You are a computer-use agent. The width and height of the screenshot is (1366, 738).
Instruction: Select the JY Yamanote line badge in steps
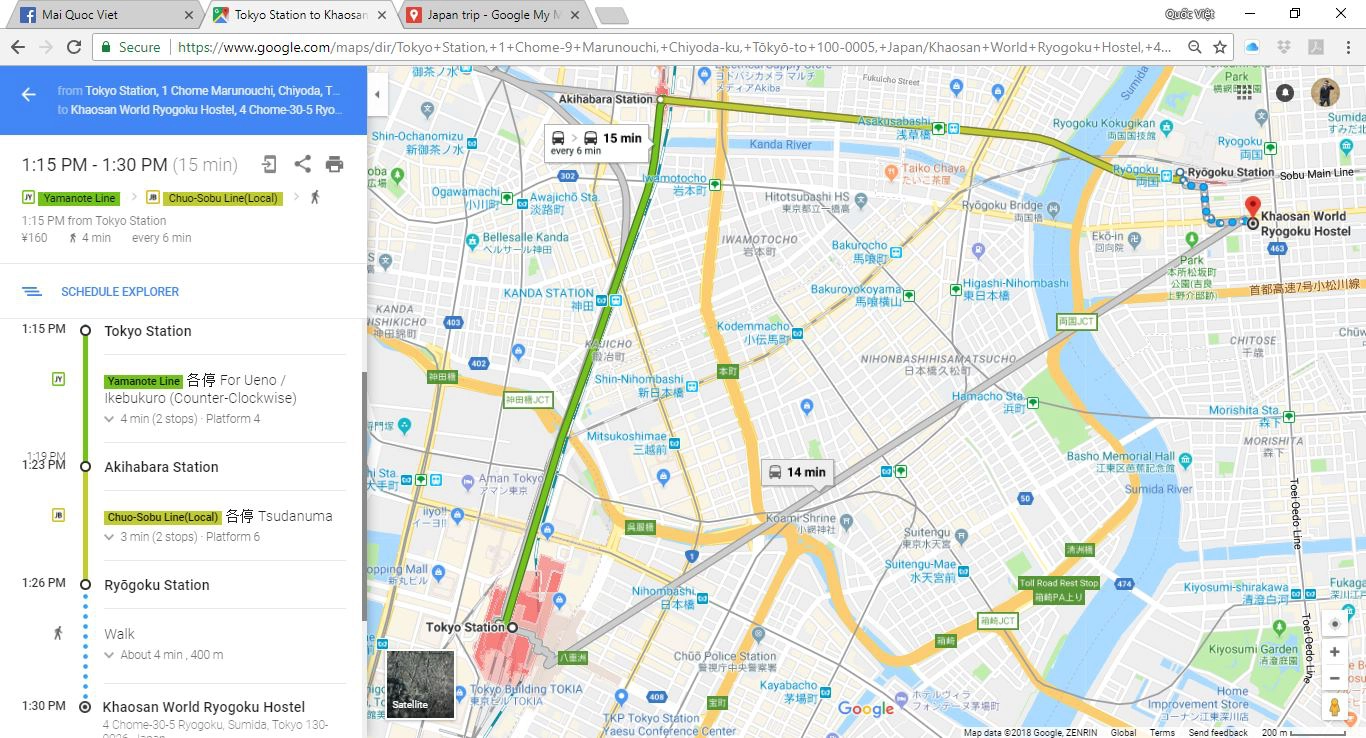click(58, 379)
